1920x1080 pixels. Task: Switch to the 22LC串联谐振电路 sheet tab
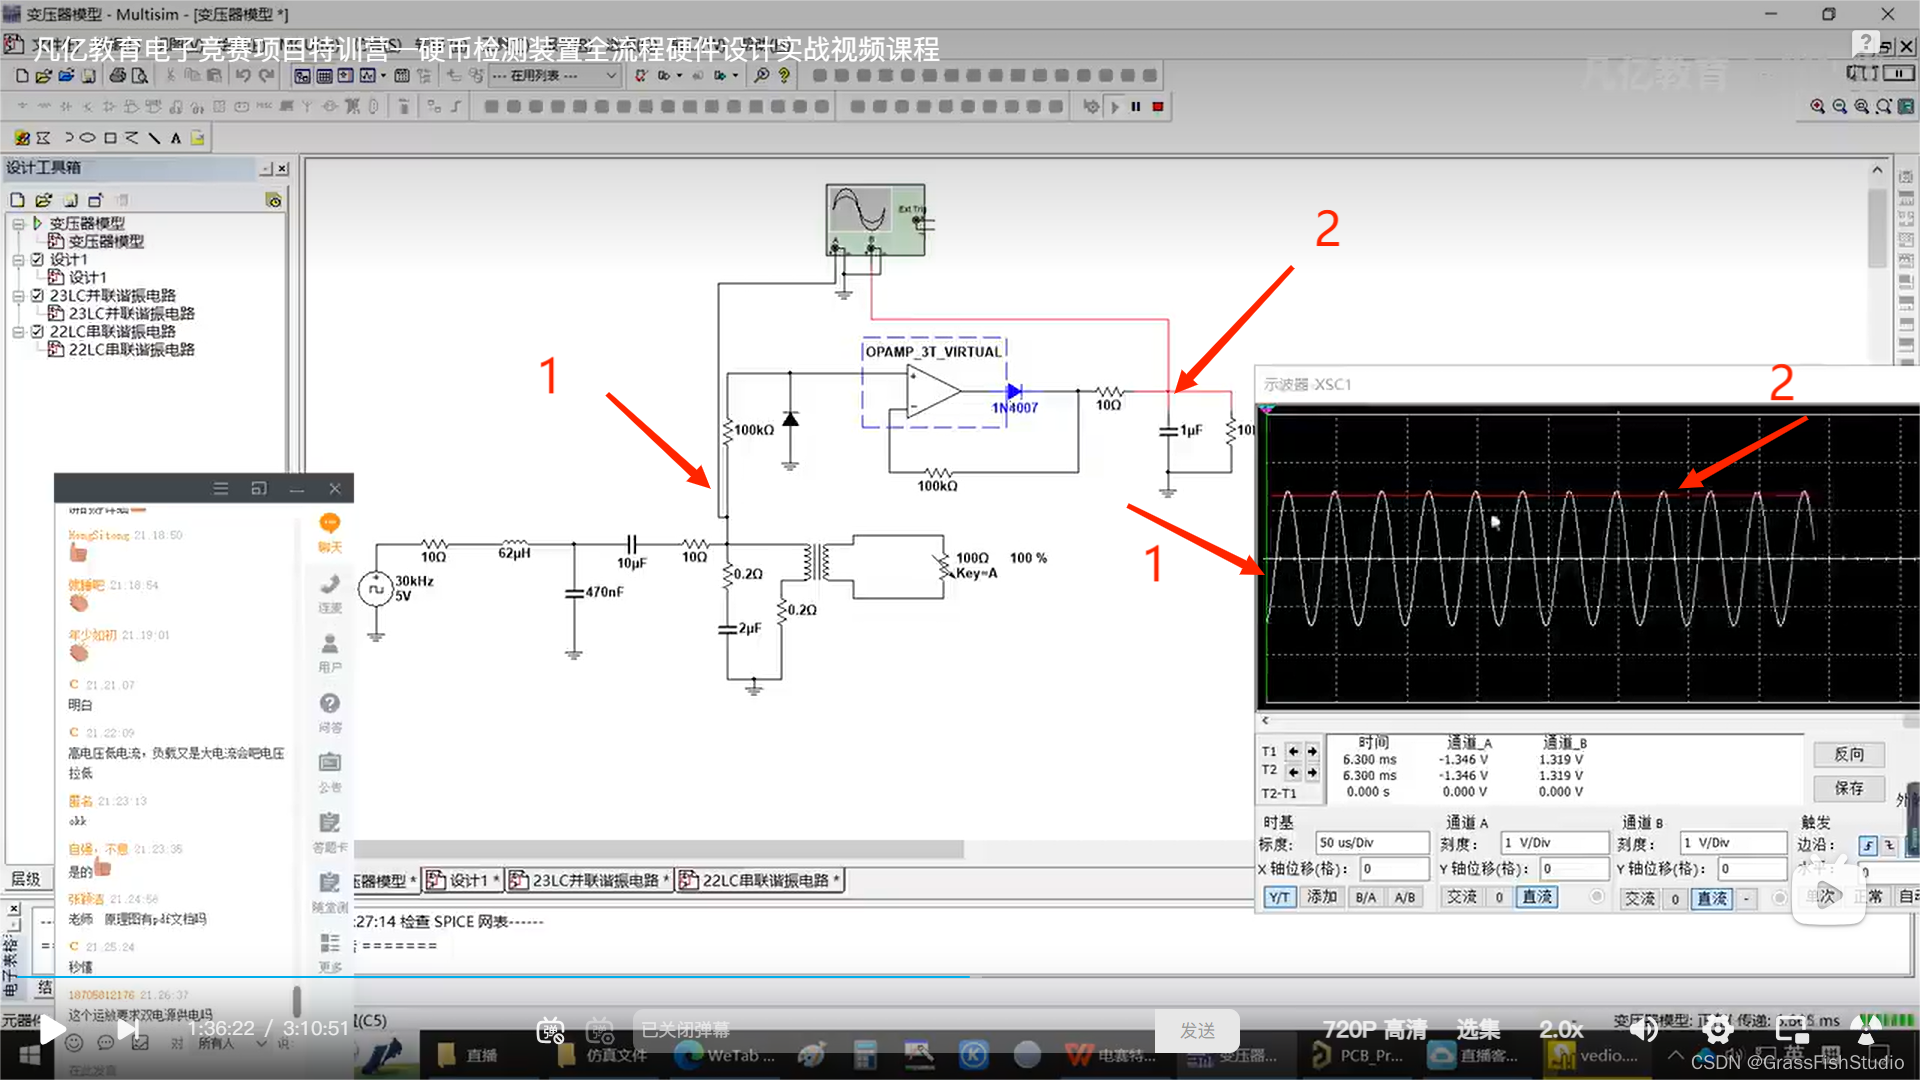(x=764, y=880)
